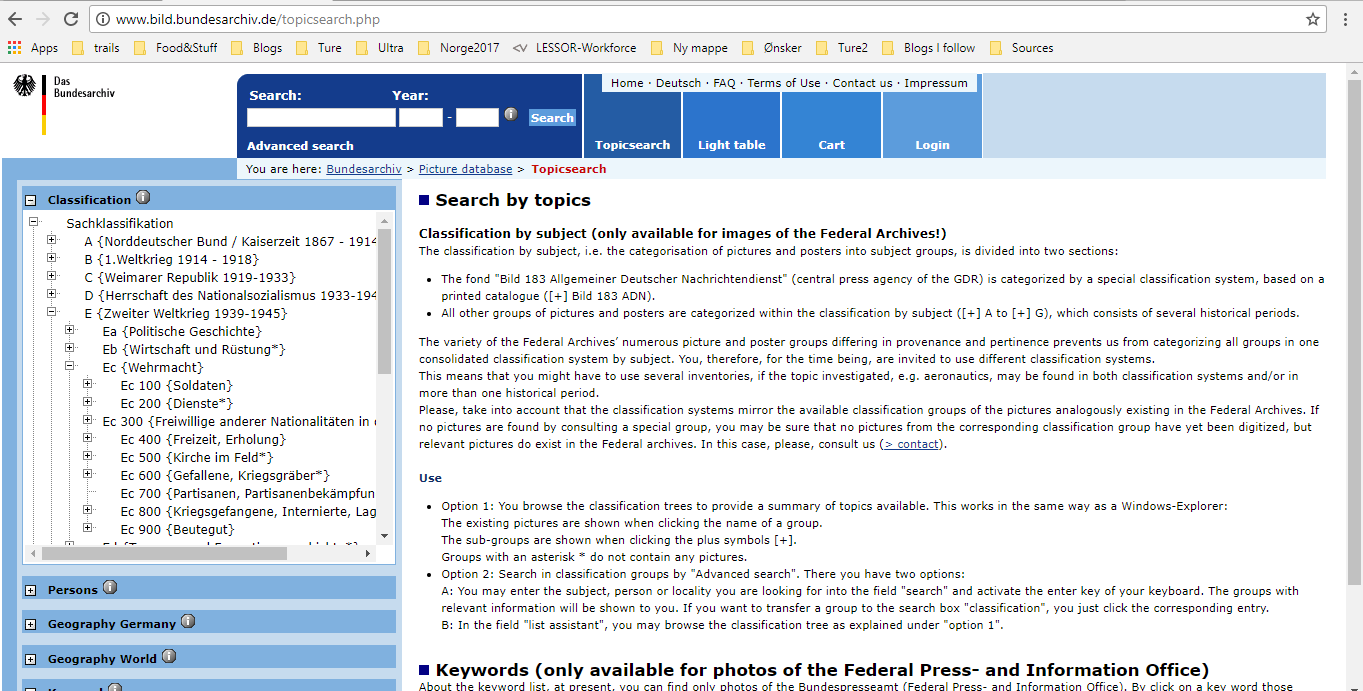The width and height of the screenshot is (1363, 691).
Task: Click Home in the top menu
Action: 627,83
